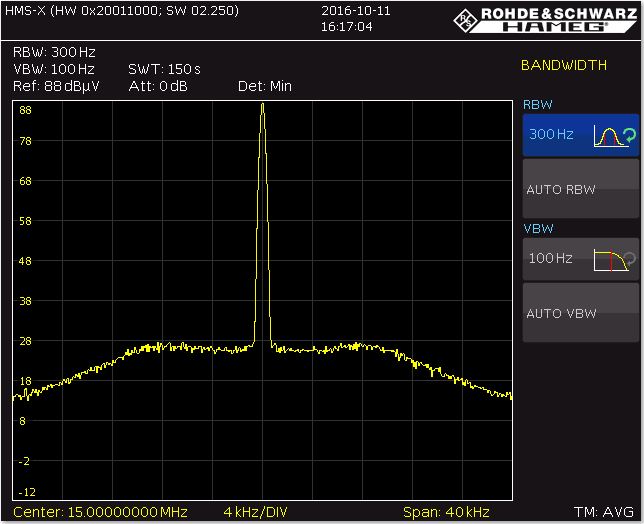This screenshot has height=524, width=644.
Task: Click the TM: AVG trace mode label
Action: click(x=606, y=512)
